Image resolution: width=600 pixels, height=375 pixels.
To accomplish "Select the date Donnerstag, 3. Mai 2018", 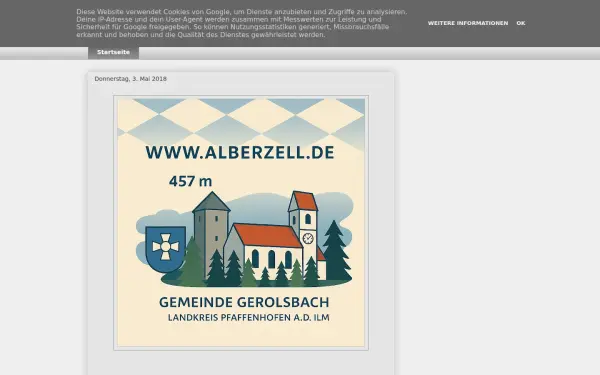I will (x=130, y=79).
